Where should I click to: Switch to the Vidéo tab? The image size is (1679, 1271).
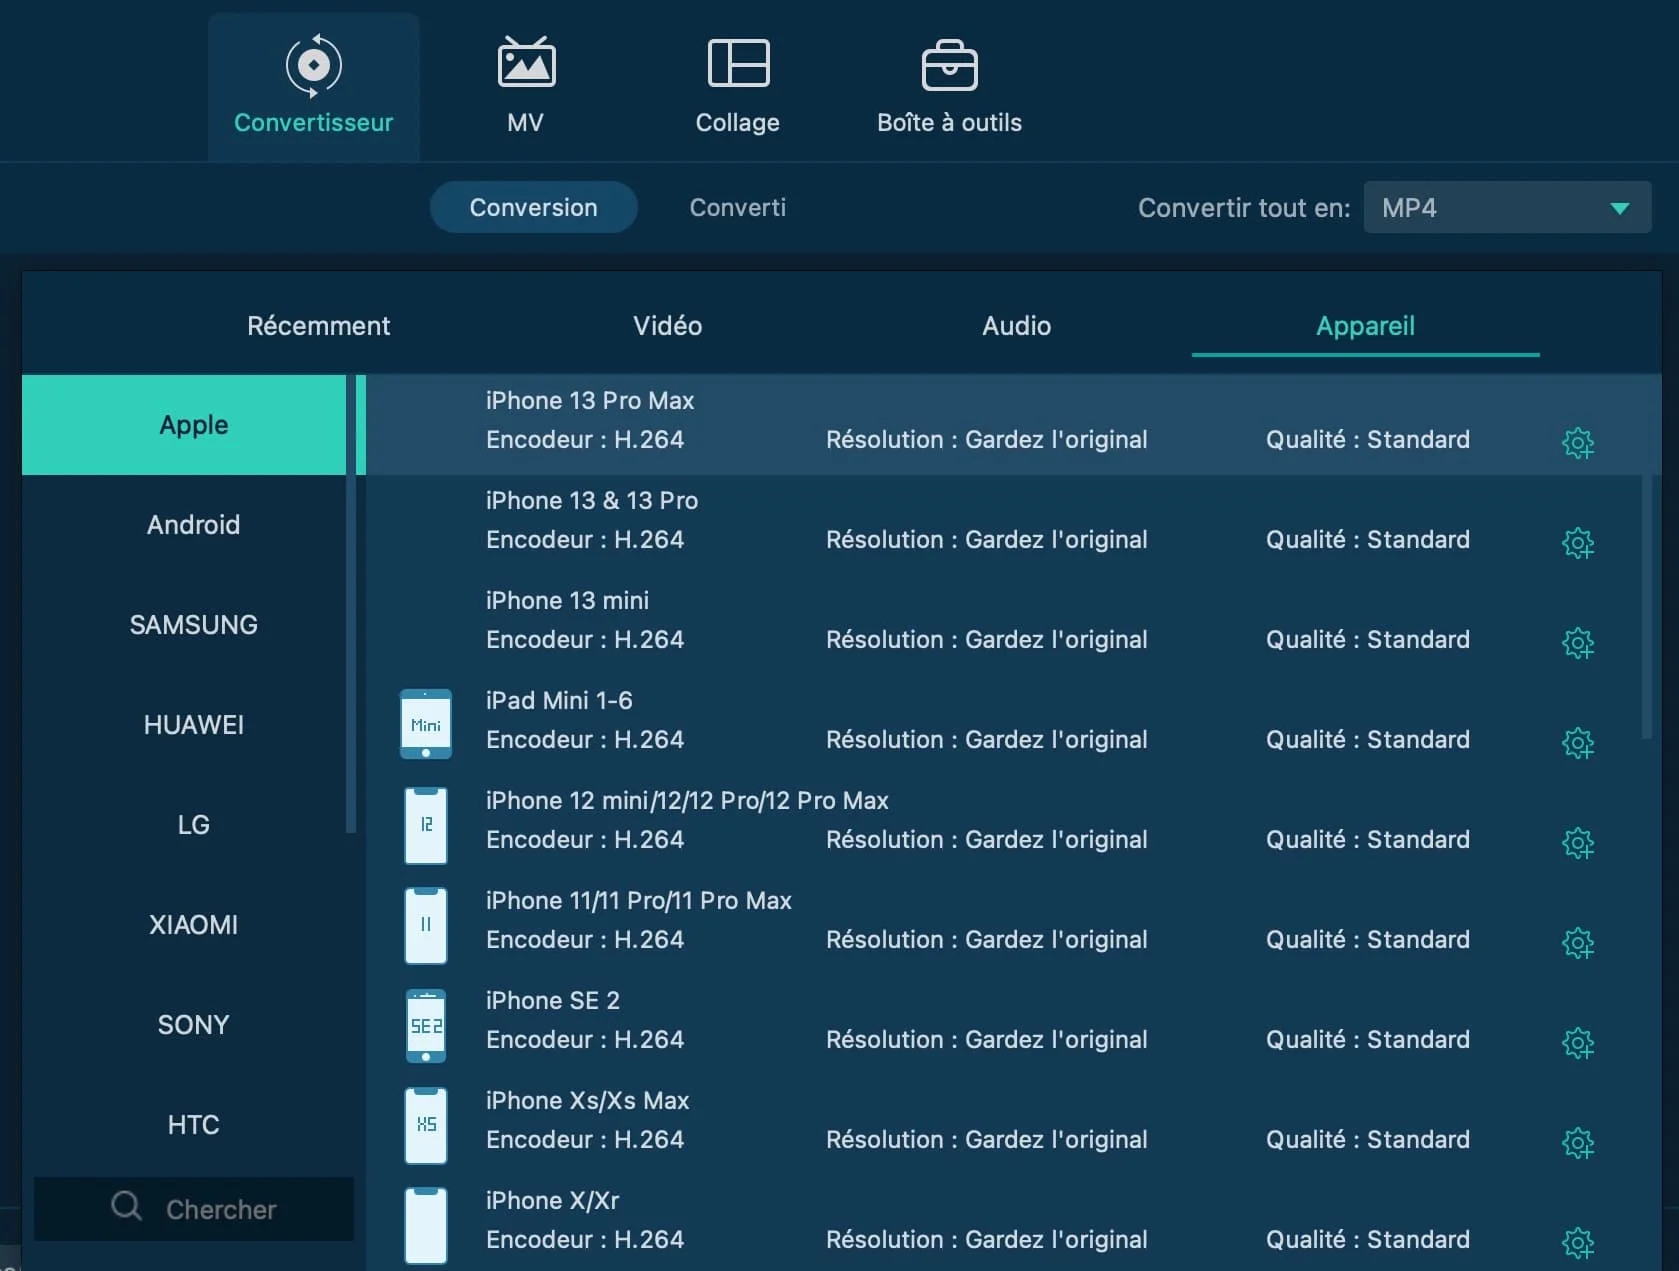668,326
